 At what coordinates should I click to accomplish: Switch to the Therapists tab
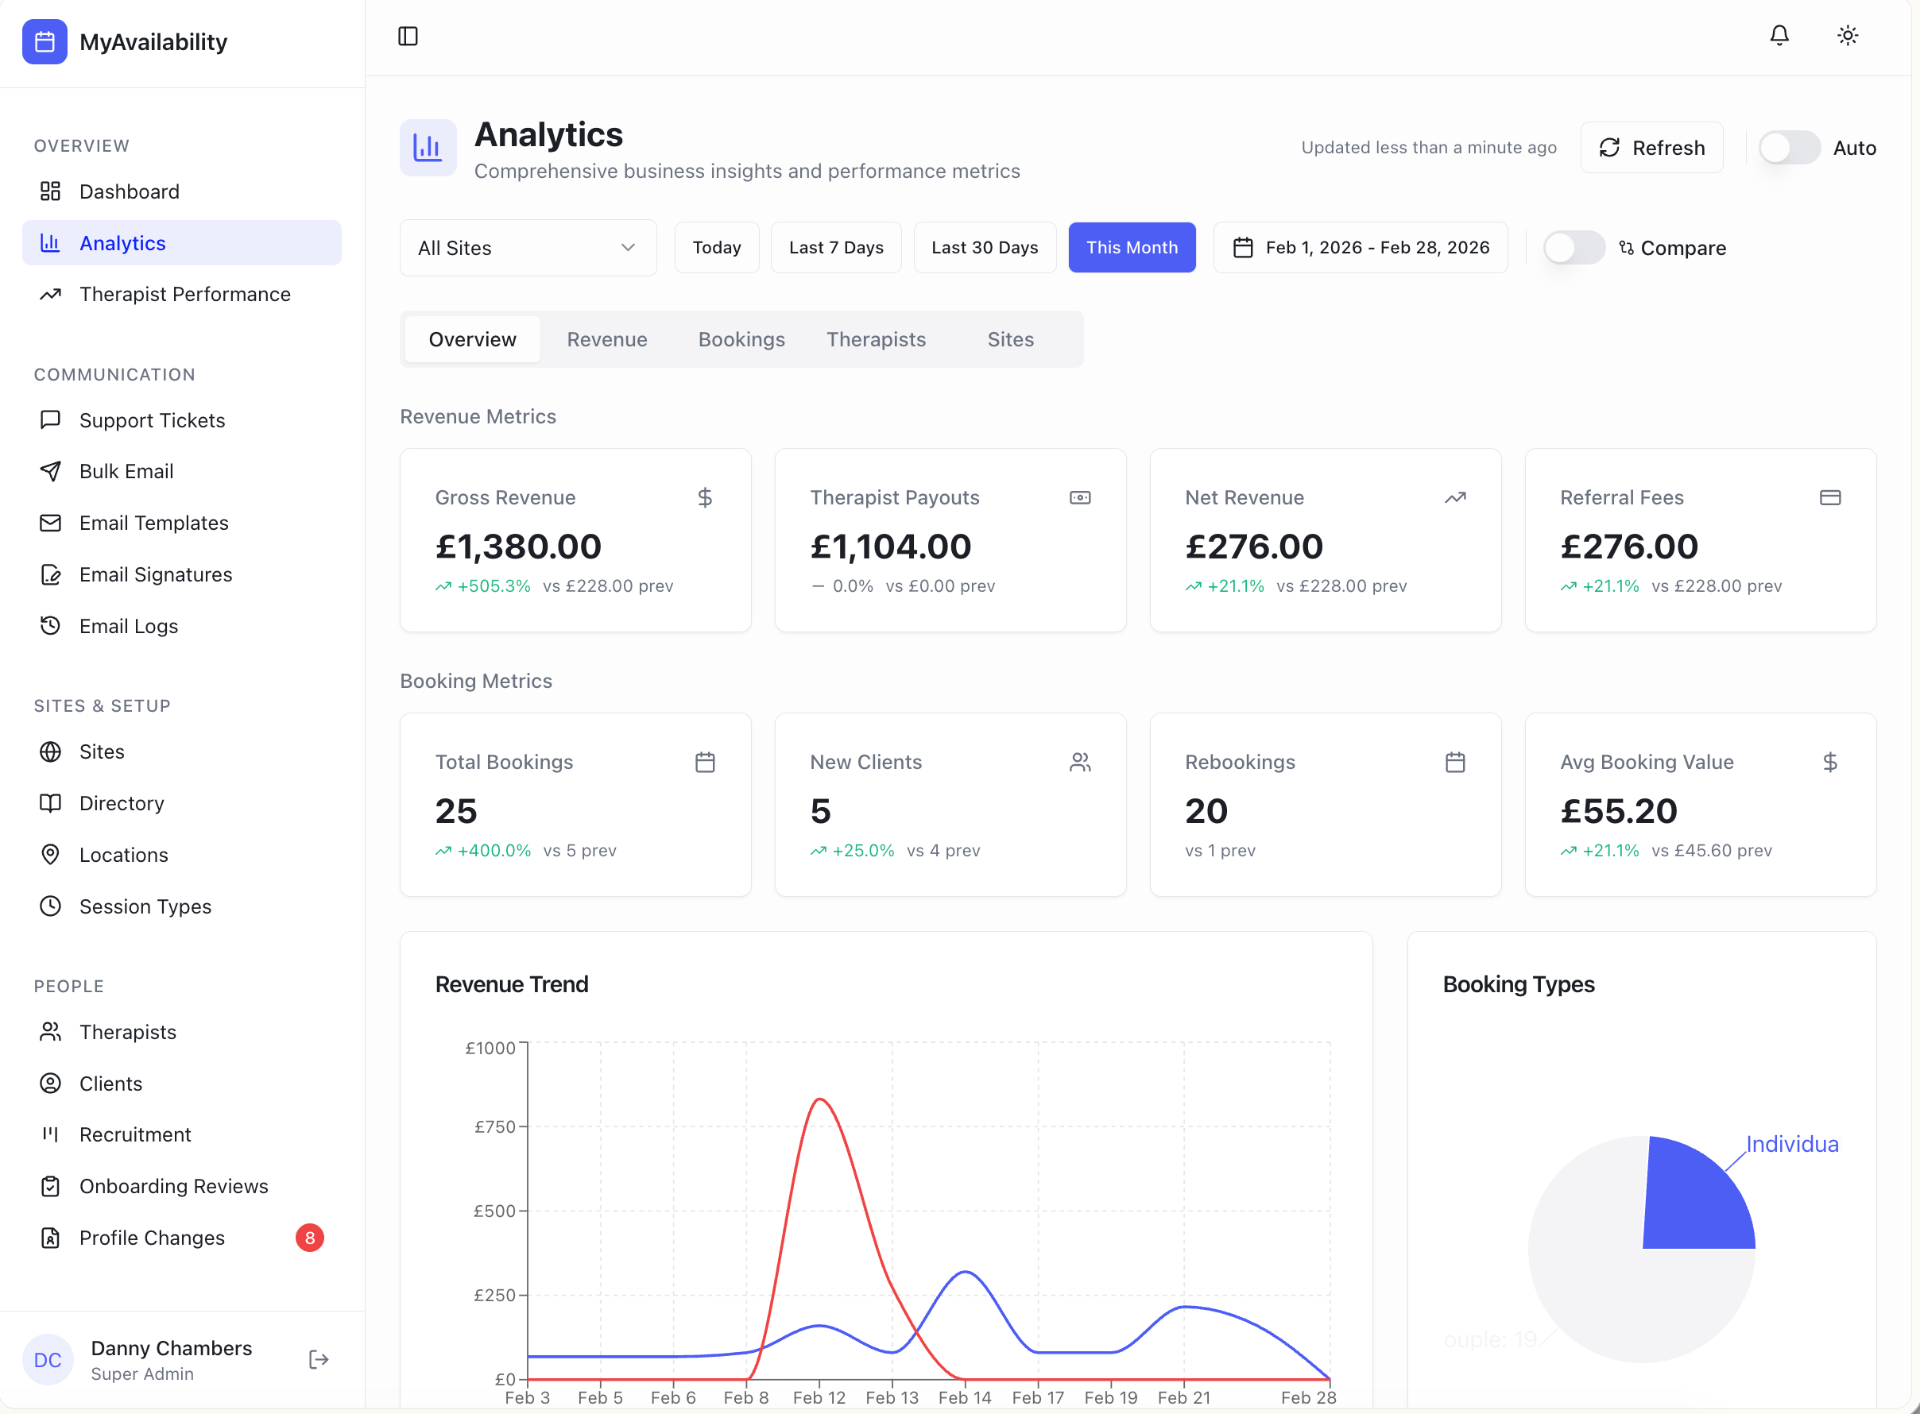(876, 339)
